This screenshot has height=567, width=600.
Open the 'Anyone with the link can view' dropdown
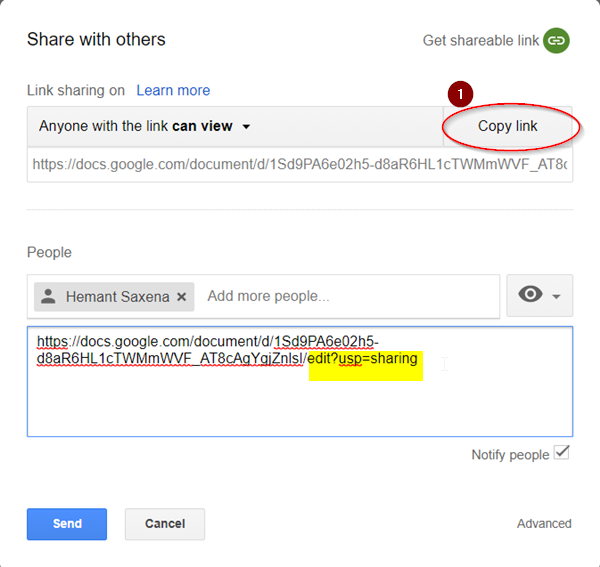coord(145,127)
